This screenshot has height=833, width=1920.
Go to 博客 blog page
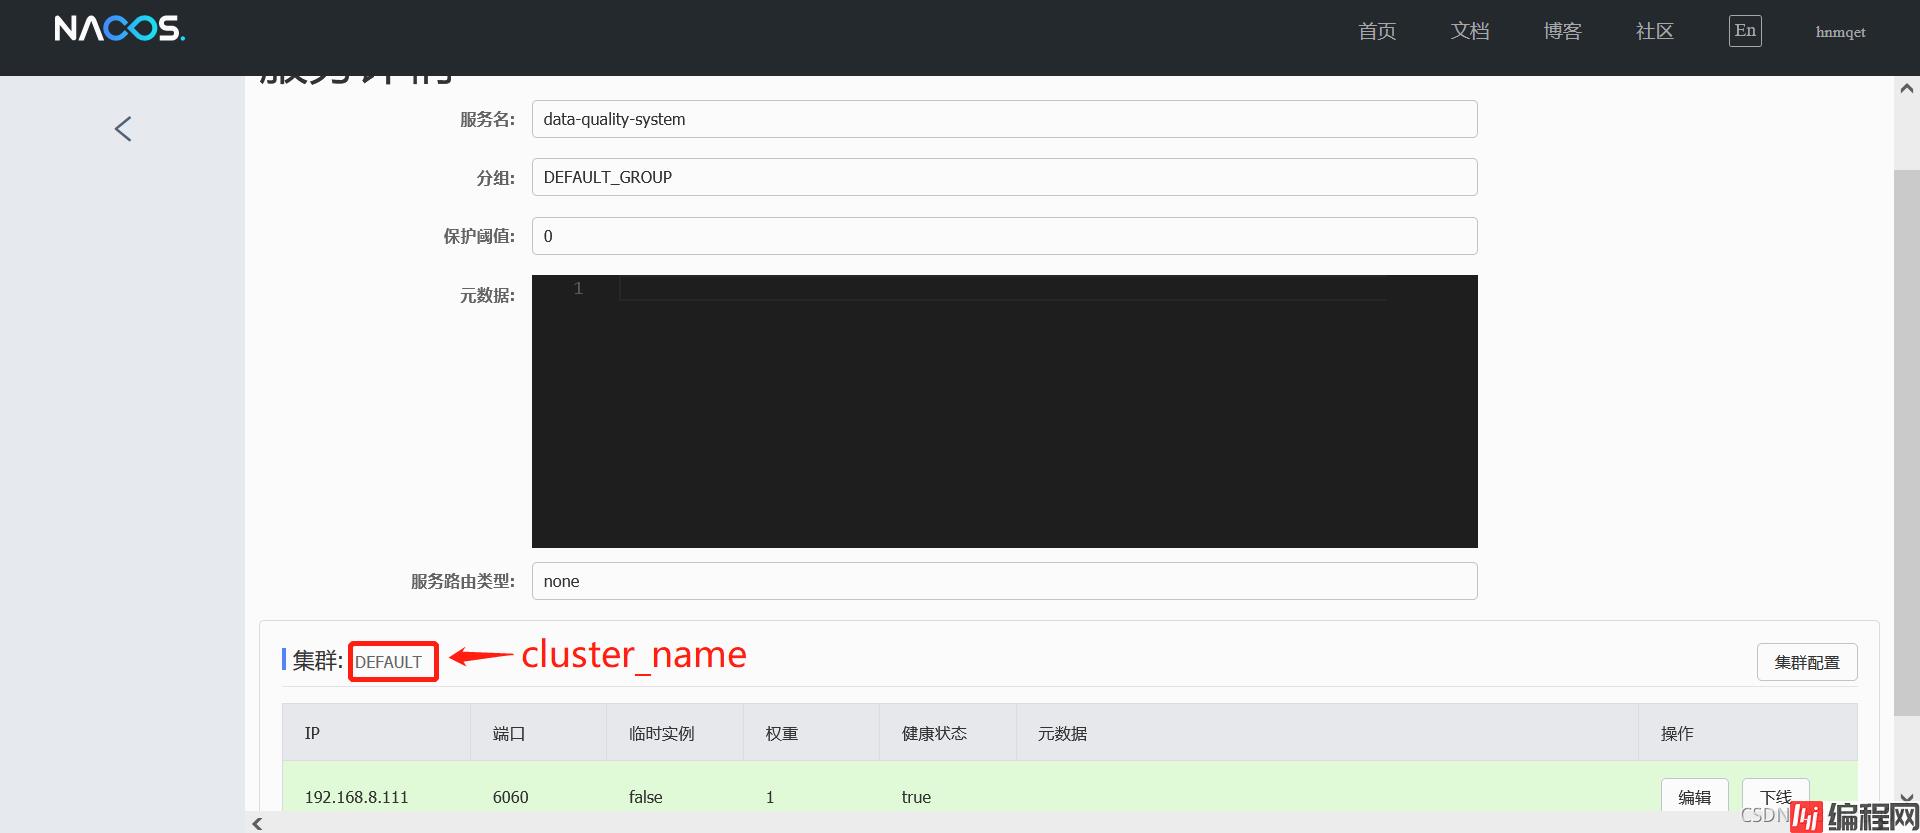pyautogui.click(x=1562, y=32)
